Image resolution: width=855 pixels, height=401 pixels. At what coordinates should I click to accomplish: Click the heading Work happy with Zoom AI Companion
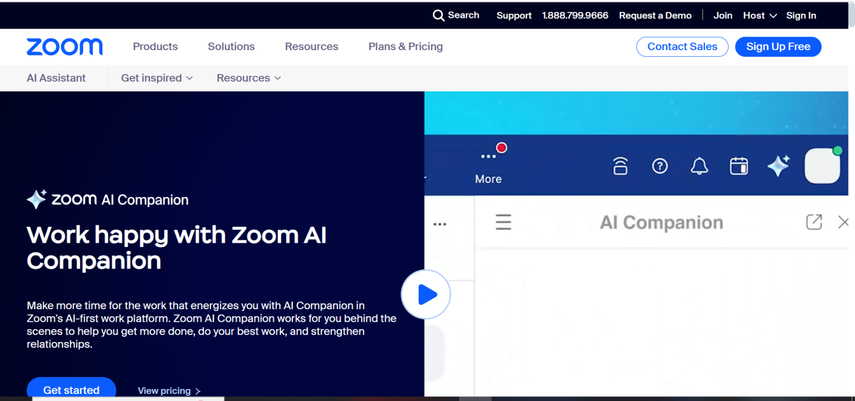(176, 248)
